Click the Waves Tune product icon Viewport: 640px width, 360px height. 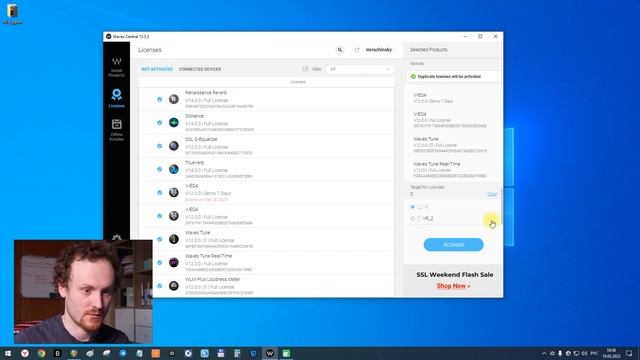point(174,239)
